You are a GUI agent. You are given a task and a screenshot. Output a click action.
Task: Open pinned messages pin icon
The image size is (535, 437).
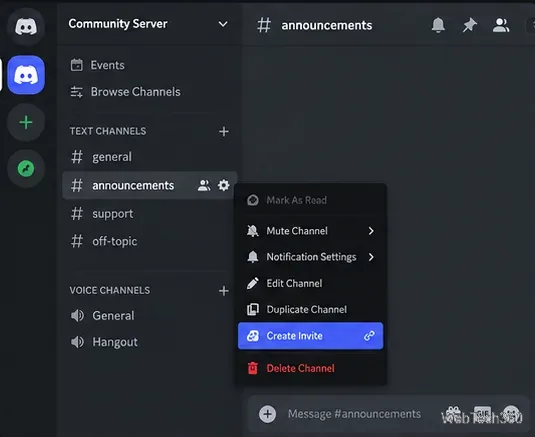click(469, 25)
